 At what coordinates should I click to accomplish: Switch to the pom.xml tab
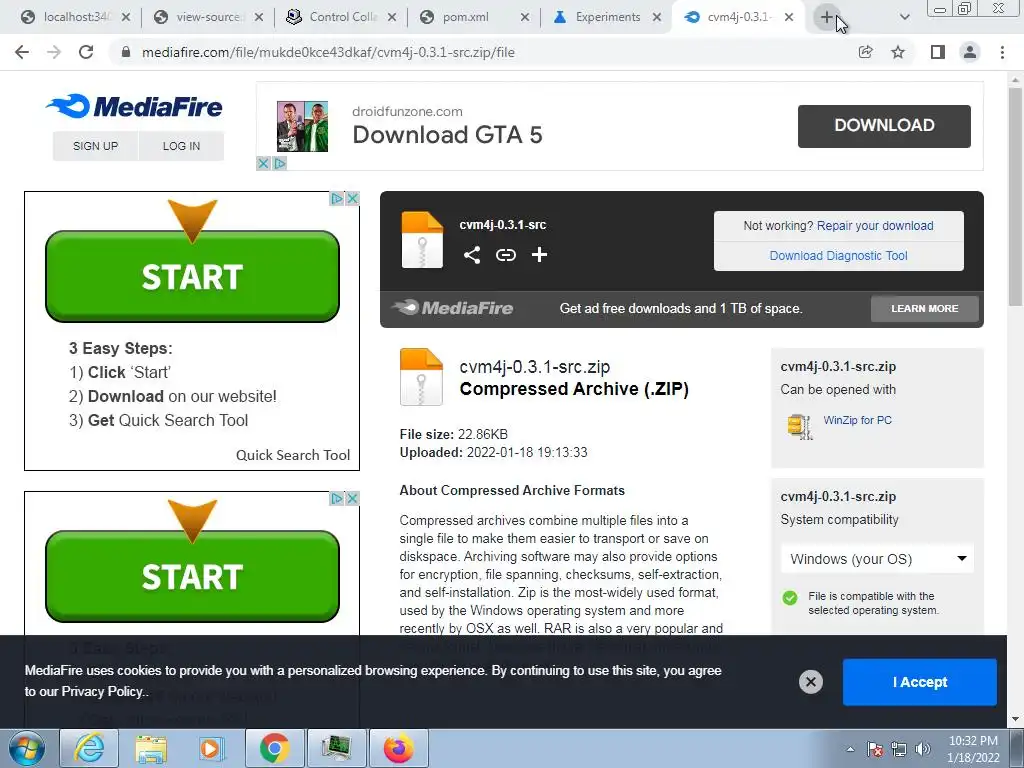click(x=474, y=17)
